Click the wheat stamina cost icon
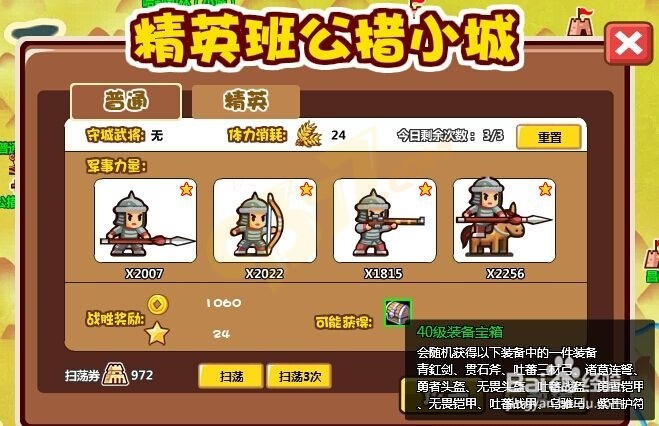This screenshot has width=659, height=426. coord(308,134)
